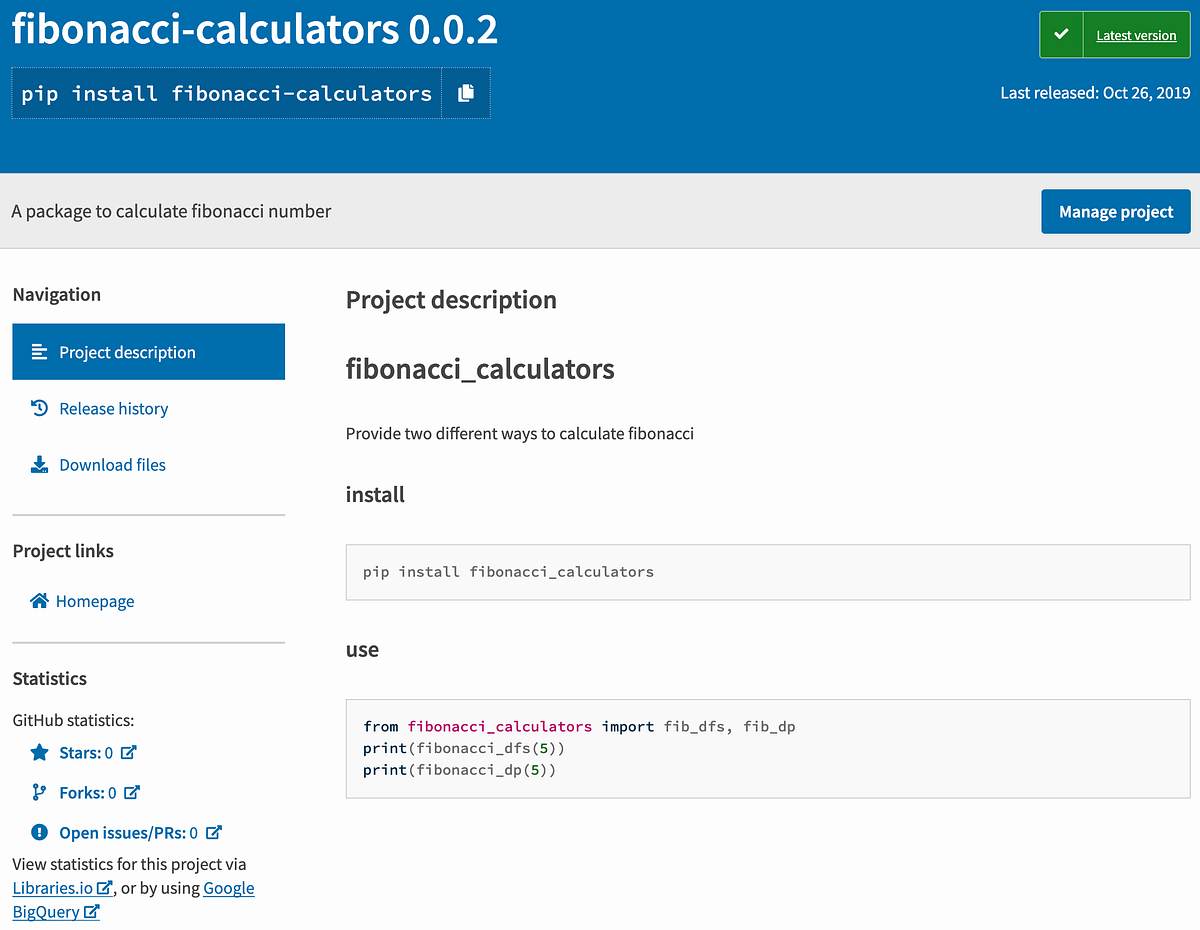Click the list icon beside Project description

pyautogui.click(x=38, y=351)
